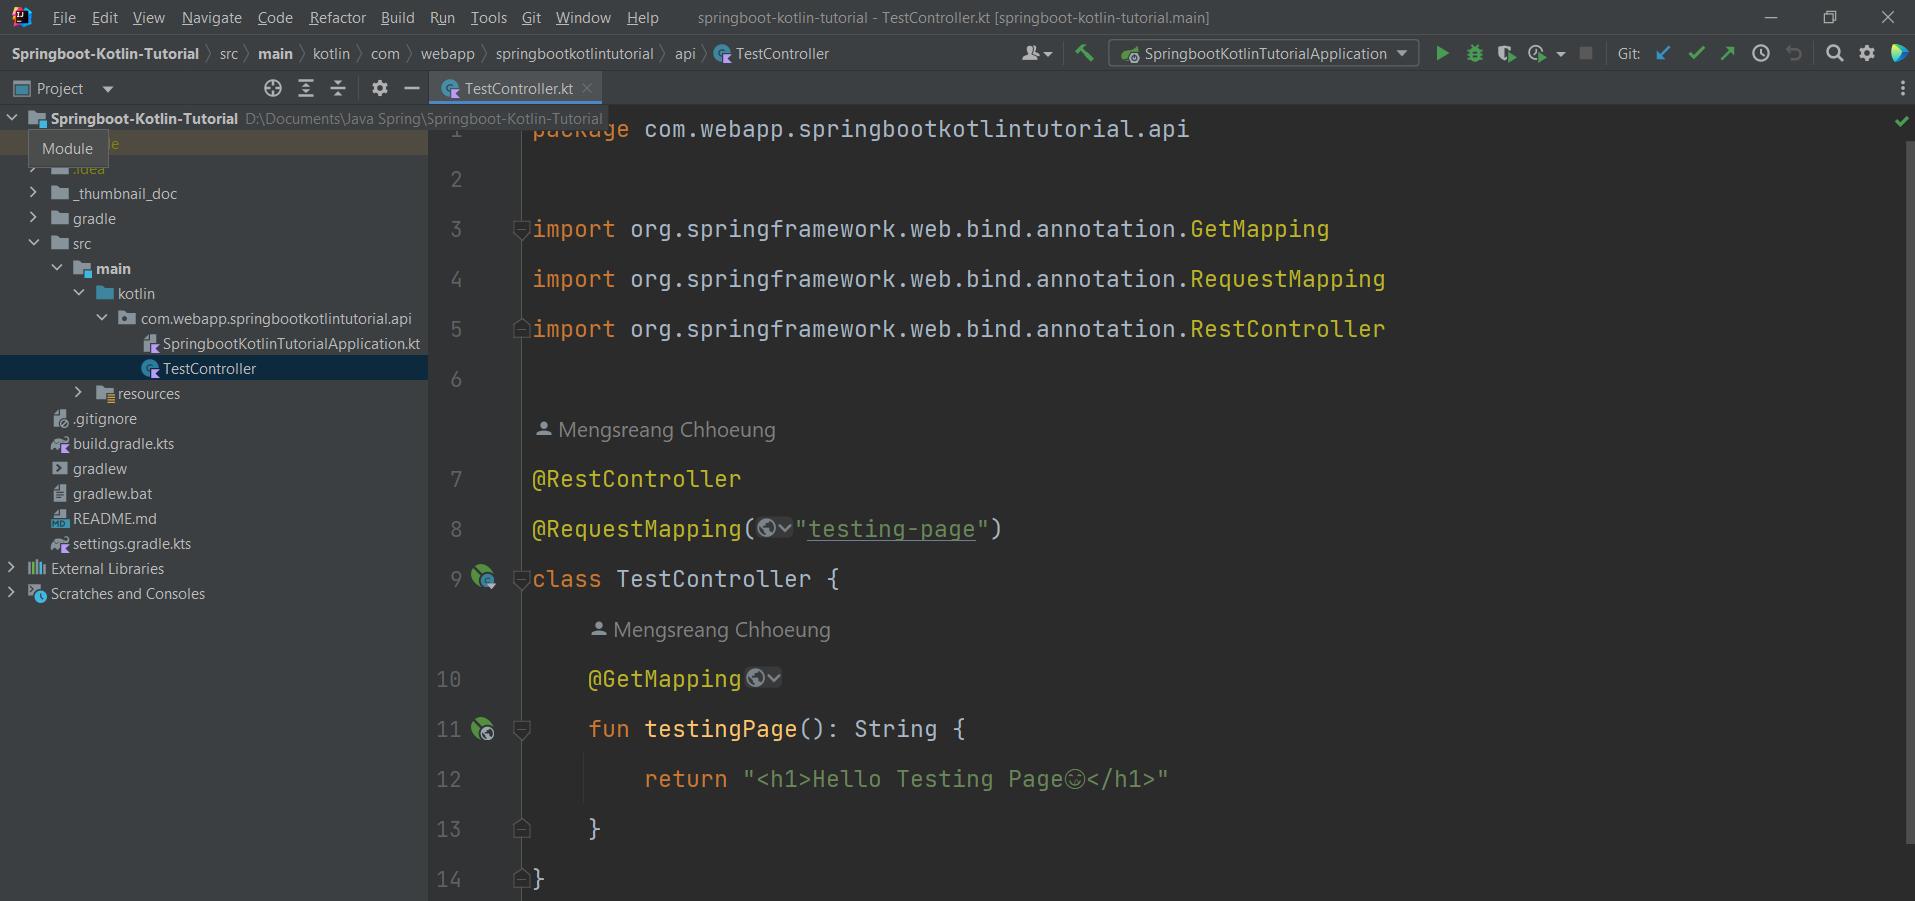Click the Mengsreang Chhoeung author hint above @RestController
Image resolution: width=1915 pixels, height=901 pixels.
[x=656, y=429]
